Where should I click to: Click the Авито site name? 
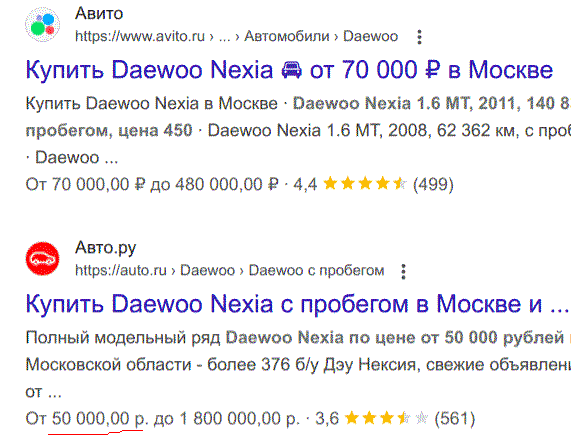click(x=99, y=13)
